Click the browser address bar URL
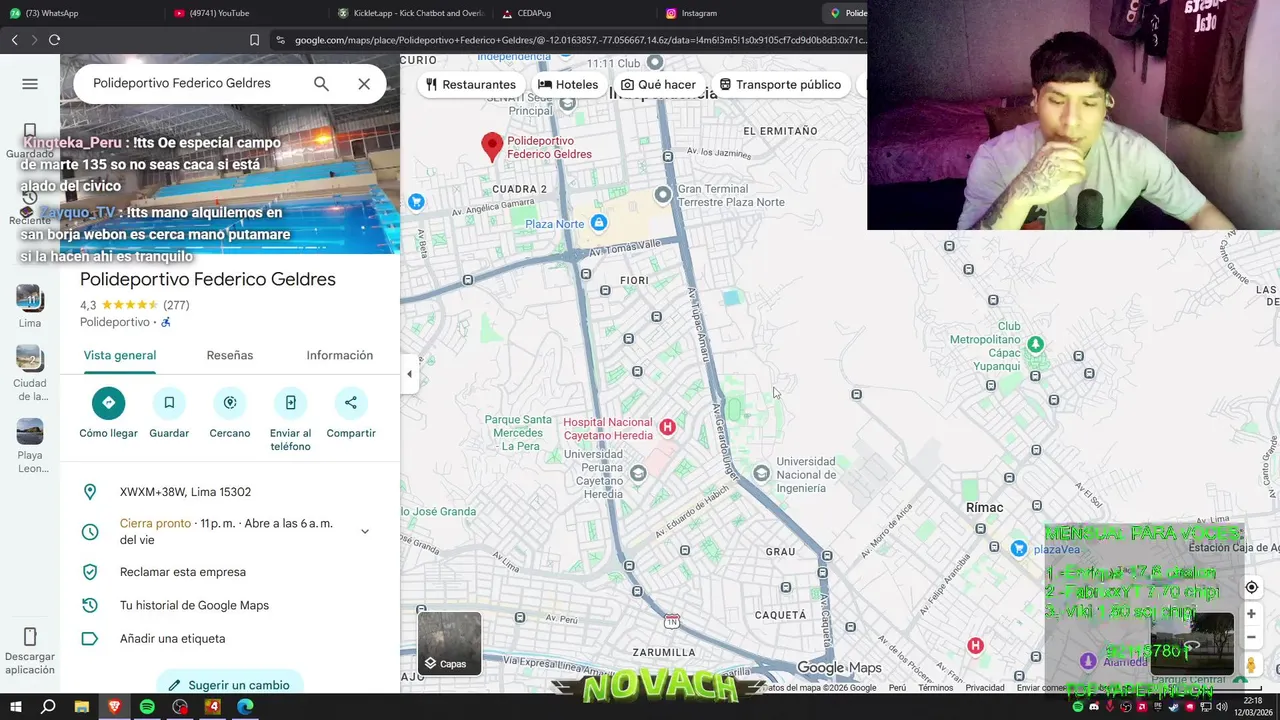 [580, 40]
